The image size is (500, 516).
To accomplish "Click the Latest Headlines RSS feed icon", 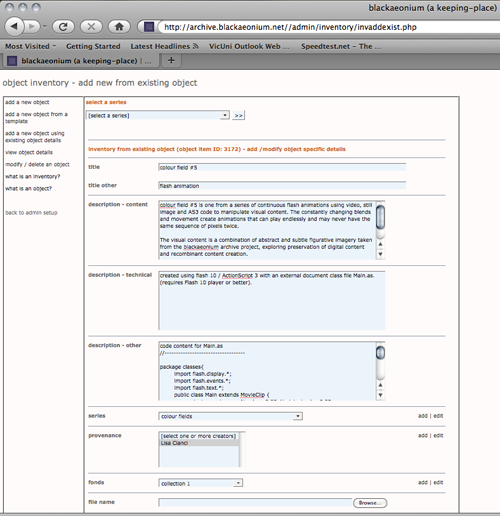I will click(x=196, y=46).
